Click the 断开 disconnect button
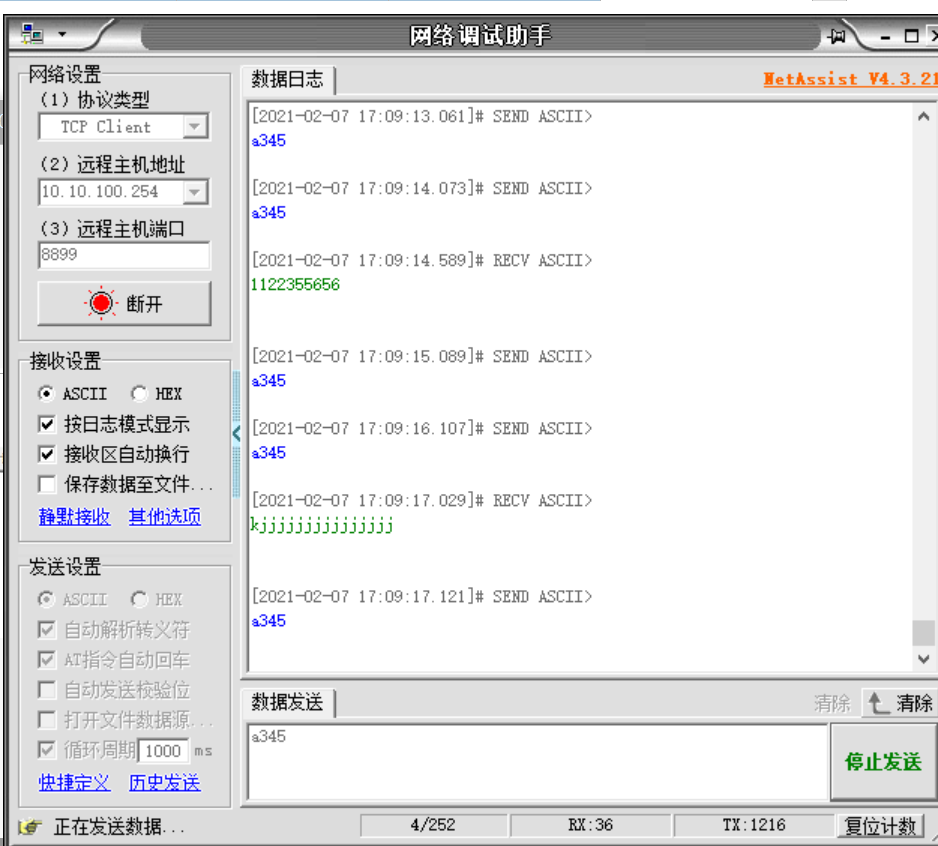Screen dimensions: 938x846 coord(124,303)
